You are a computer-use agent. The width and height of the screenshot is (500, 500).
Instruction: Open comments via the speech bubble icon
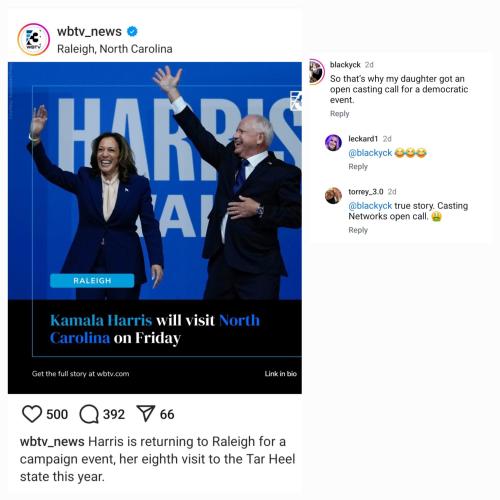click(89, 414)
